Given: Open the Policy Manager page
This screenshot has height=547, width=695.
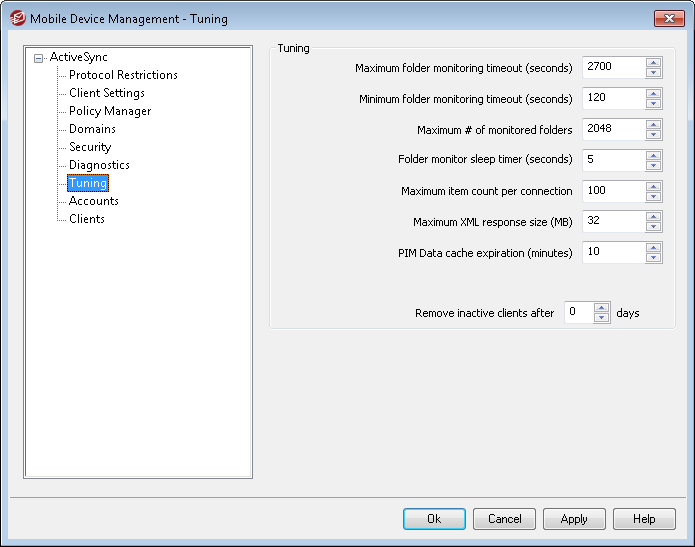Looking at the screenshot, I should (x=110, y=111).
